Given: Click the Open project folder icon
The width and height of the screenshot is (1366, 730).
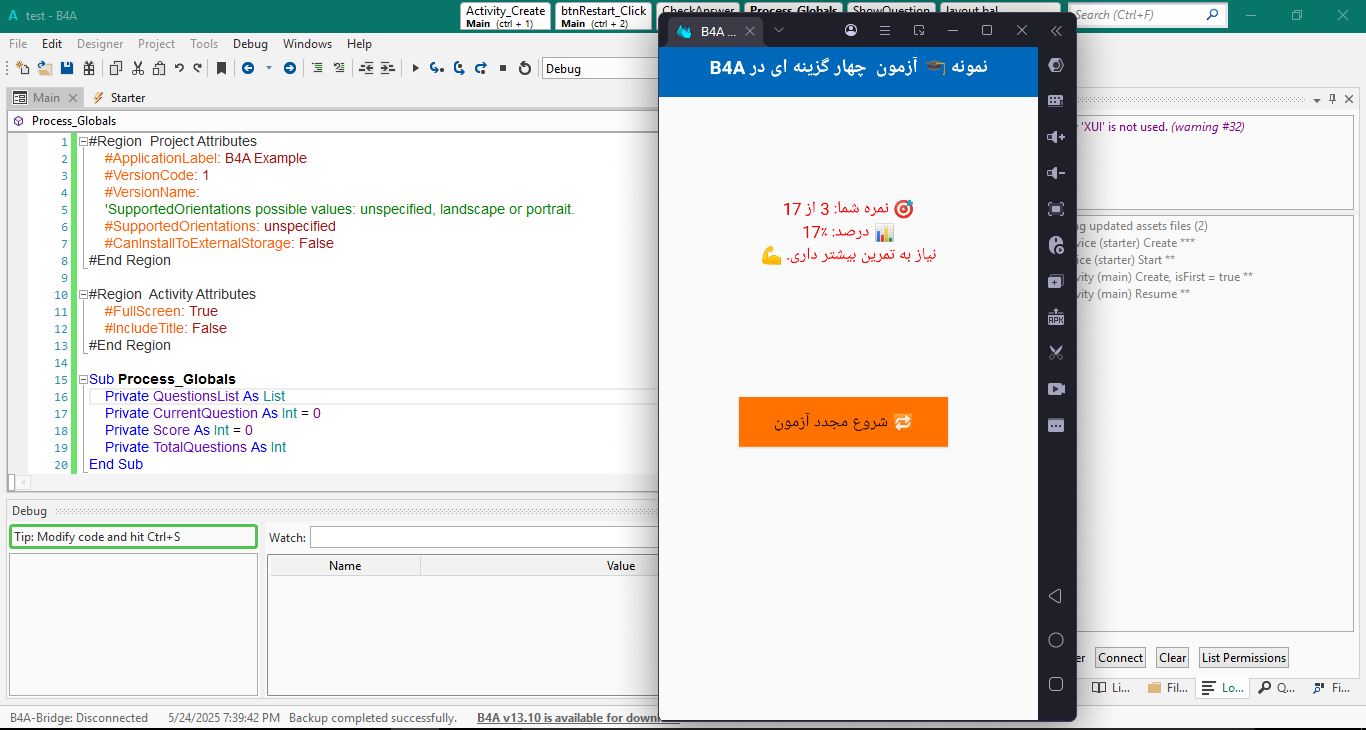Looking at the screenshot, I should click(45, 68).
